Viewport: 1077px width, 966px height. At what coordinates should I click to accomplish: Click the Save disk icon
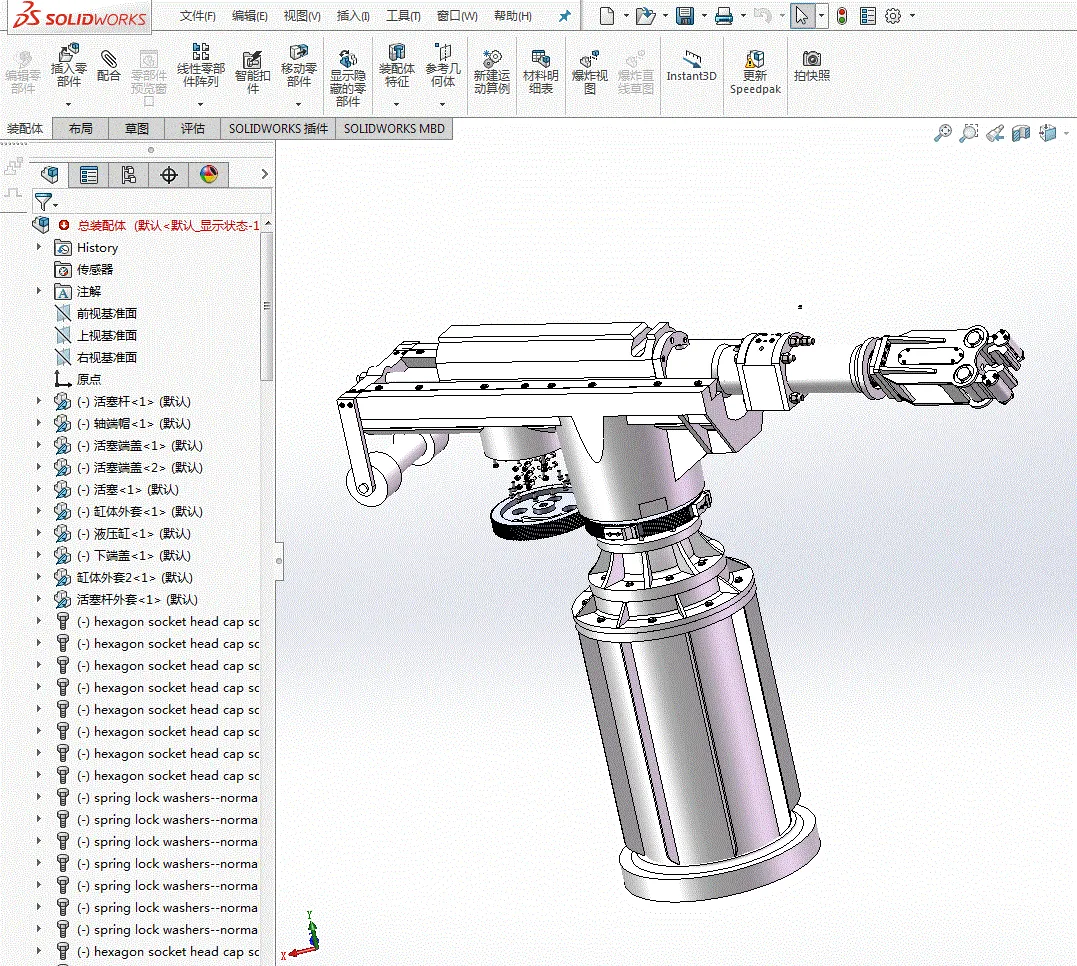(x=685, y=16)
